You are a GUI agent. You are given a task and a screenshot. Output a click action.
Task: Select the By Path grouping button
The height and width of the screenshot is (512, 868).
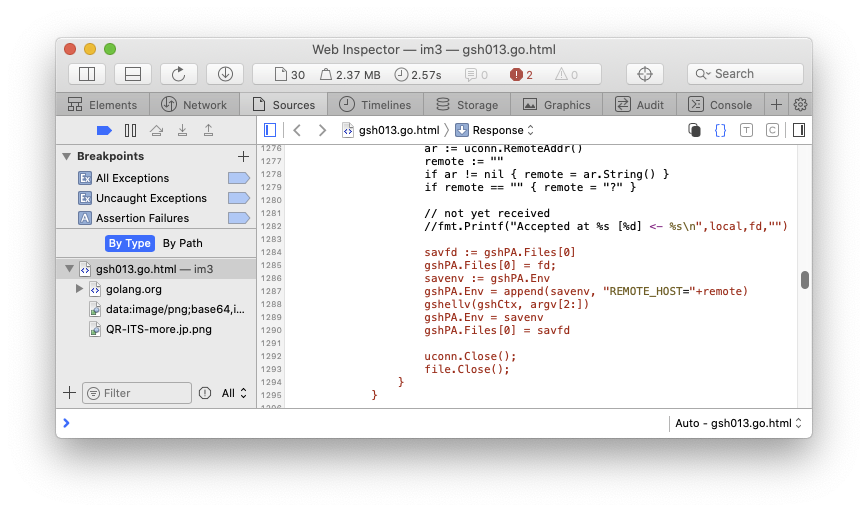182,243
